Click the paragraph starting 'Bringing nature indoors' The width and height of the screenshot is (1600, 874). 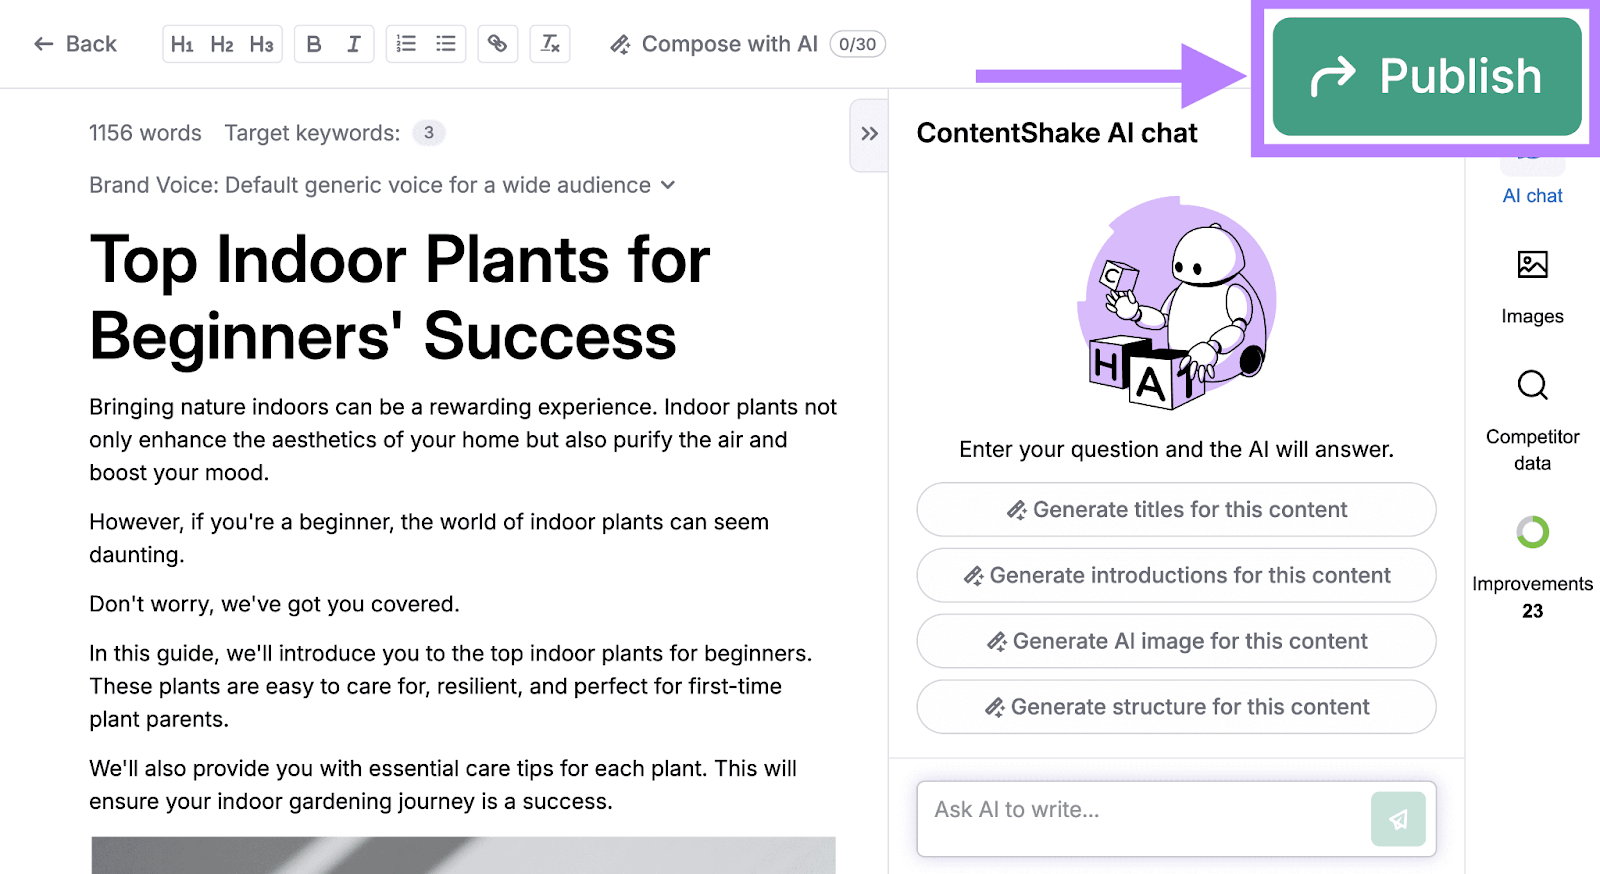463,440
